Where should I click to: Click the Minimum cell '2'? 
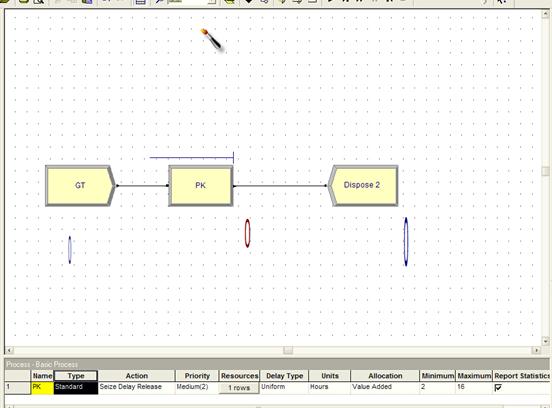[438, 387]
